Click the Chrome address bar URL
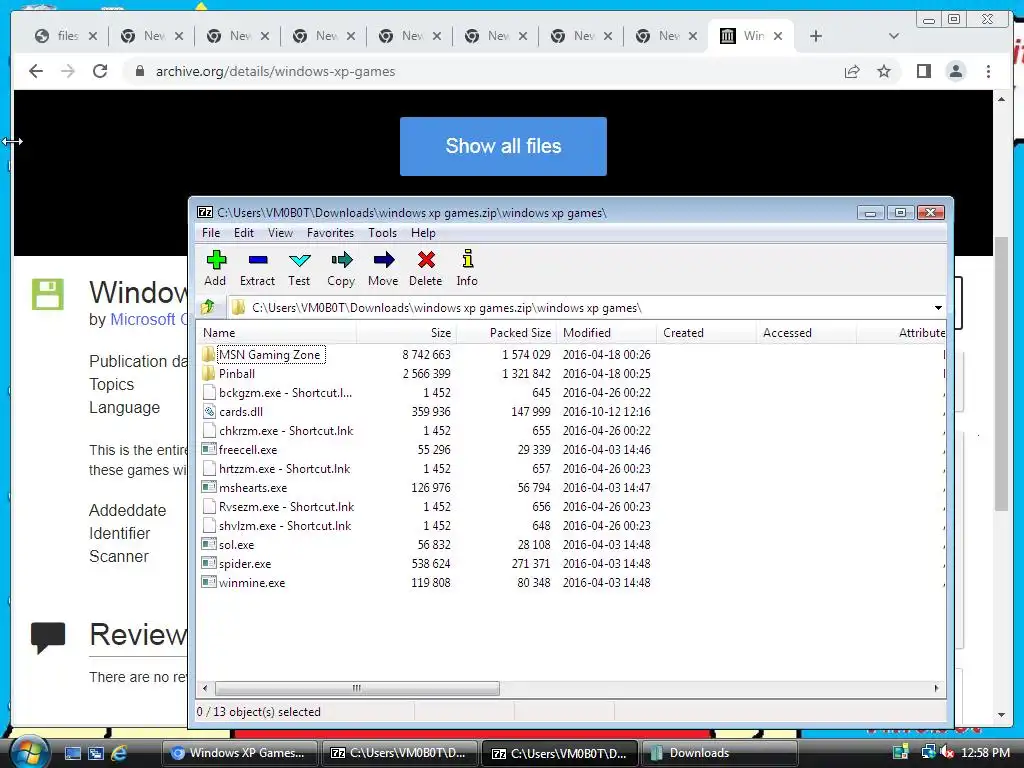 pos(275,71)
